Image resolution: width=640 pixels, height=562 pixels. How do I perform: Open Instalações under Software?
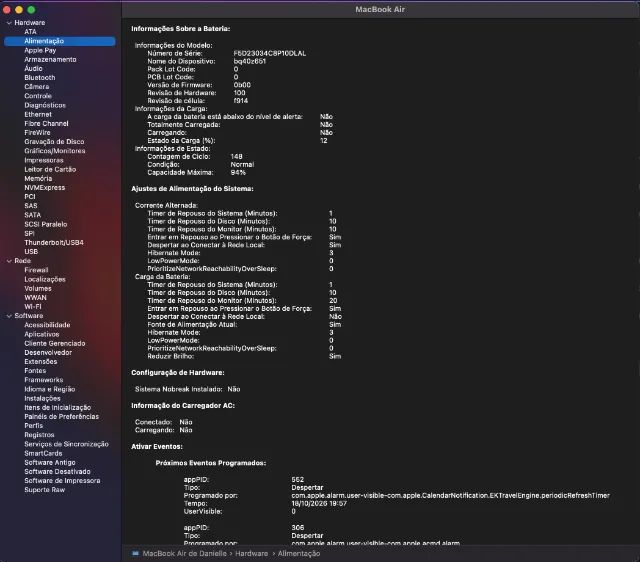point(42,398)
